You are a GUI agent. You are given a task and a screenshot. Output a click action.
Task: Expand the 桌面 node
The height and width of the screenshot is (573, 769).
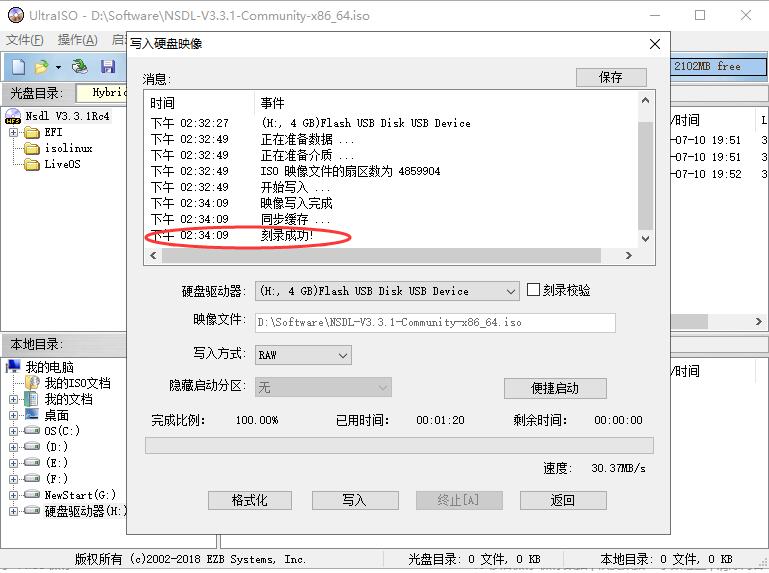14,416
